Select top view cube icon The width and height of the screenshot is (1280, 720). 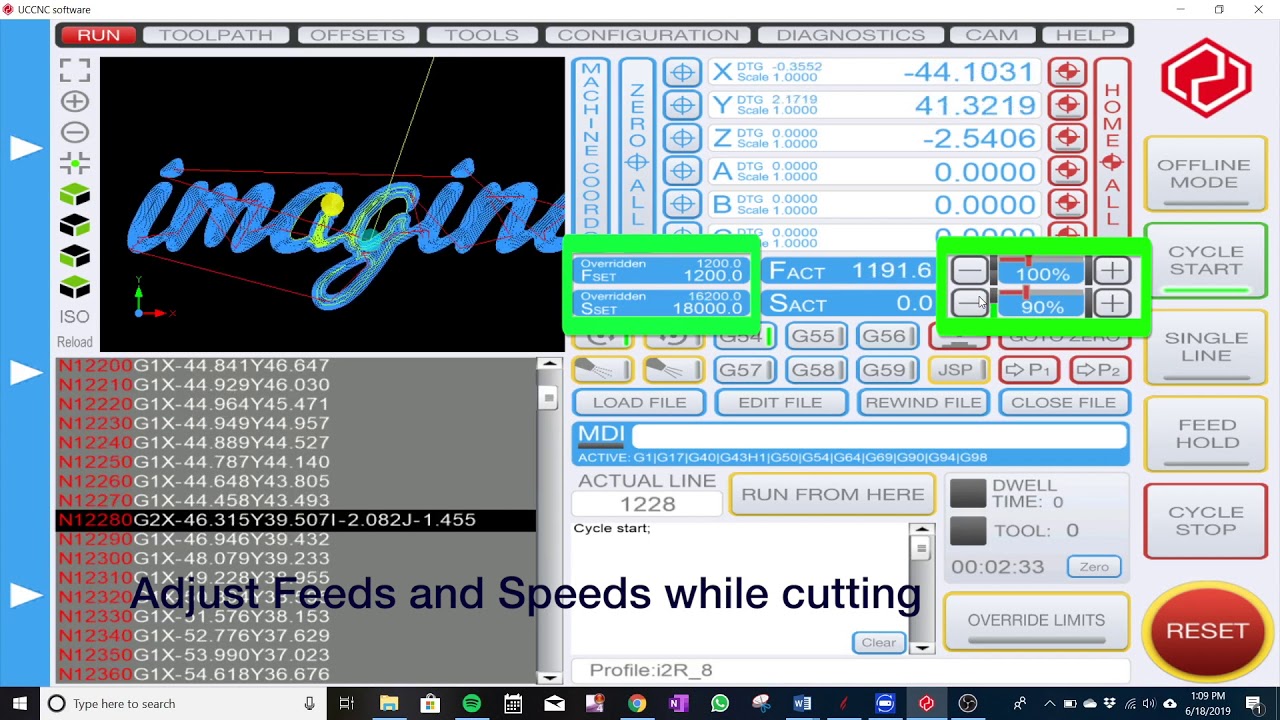(x=75, y=195)
